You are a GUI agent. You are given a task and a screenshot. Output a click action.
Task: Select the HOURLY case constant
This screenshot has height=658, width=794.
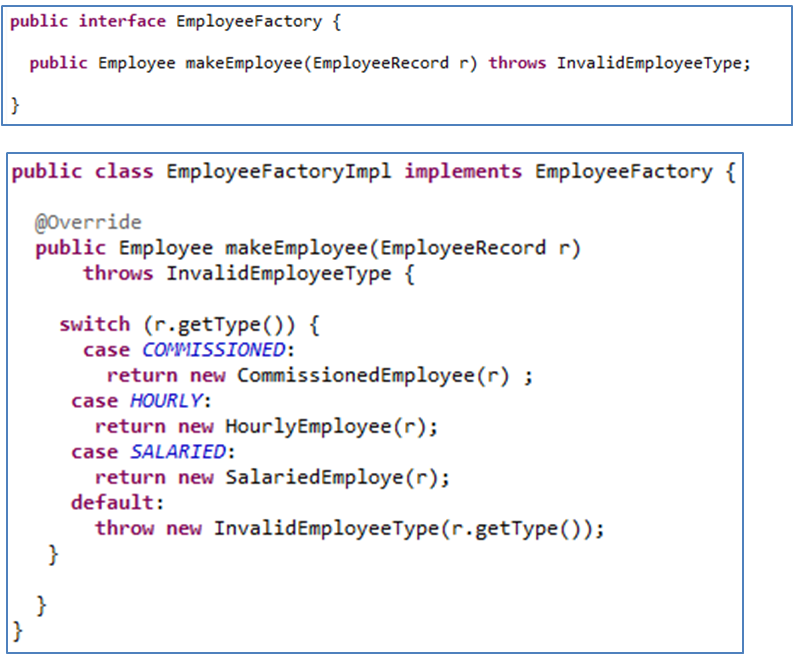click(166, 401)
